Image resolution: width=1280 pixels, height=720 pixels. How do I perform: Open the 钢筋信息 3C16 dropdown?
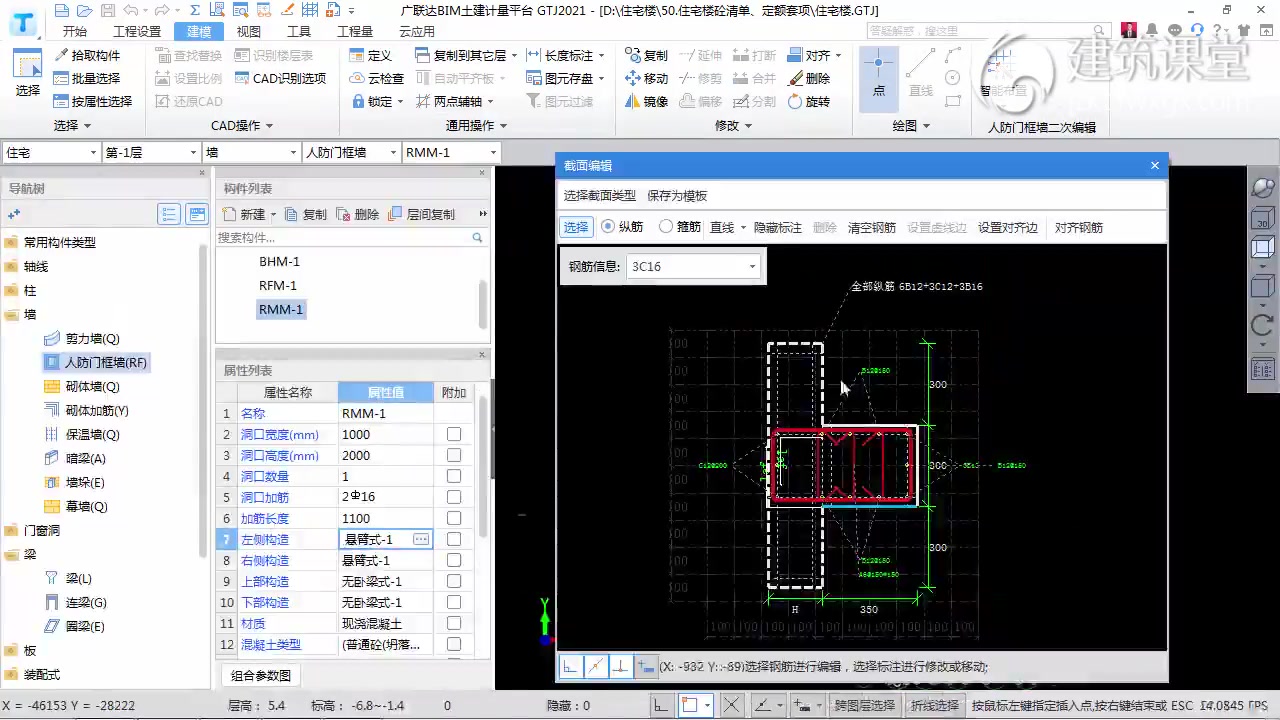[752, 266]
